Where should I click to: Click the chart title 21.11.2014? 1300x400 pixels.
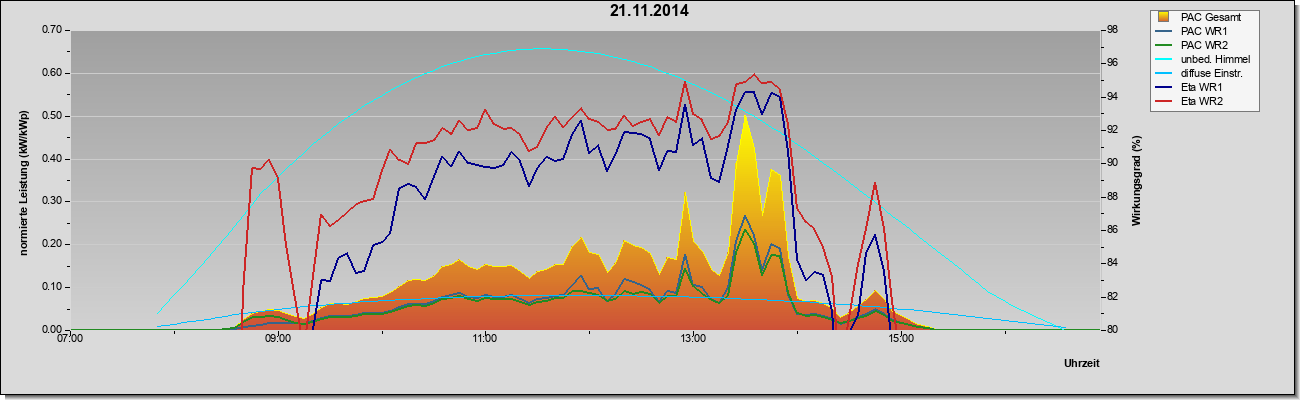pos(649,12)
